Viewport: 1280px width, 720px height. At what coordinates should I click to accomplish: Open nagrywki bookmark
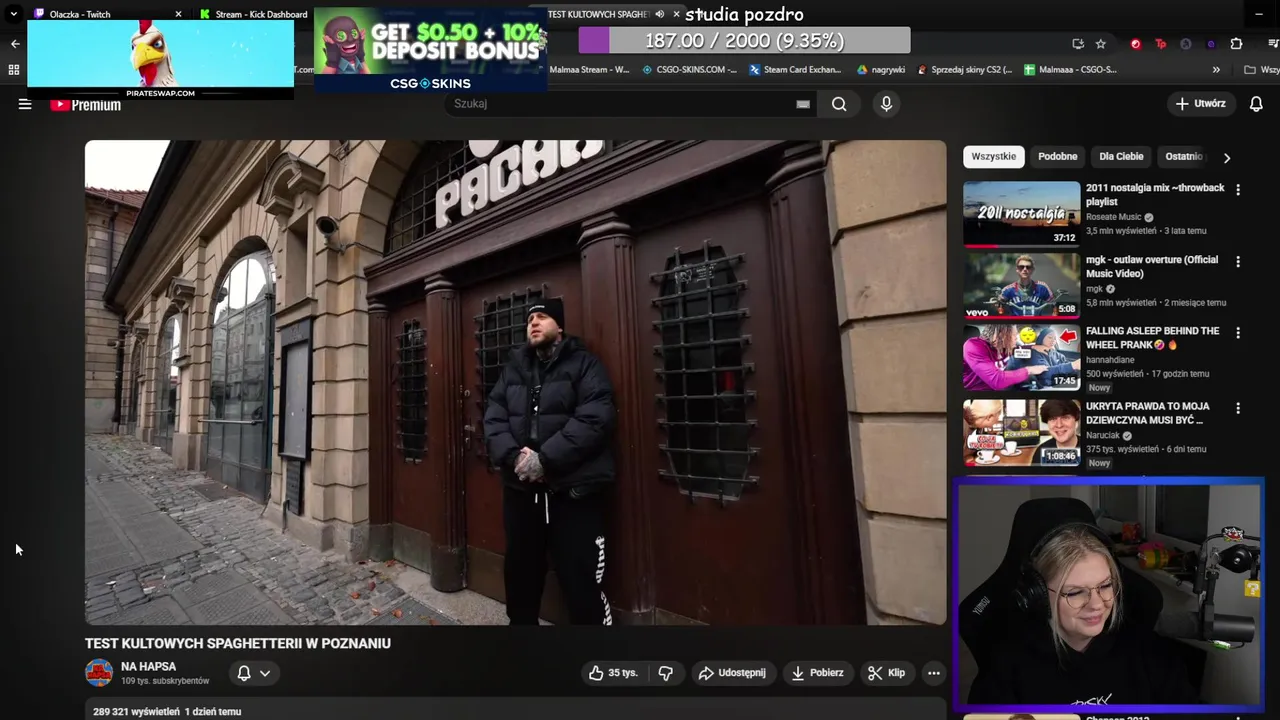[x=881, y=70]
